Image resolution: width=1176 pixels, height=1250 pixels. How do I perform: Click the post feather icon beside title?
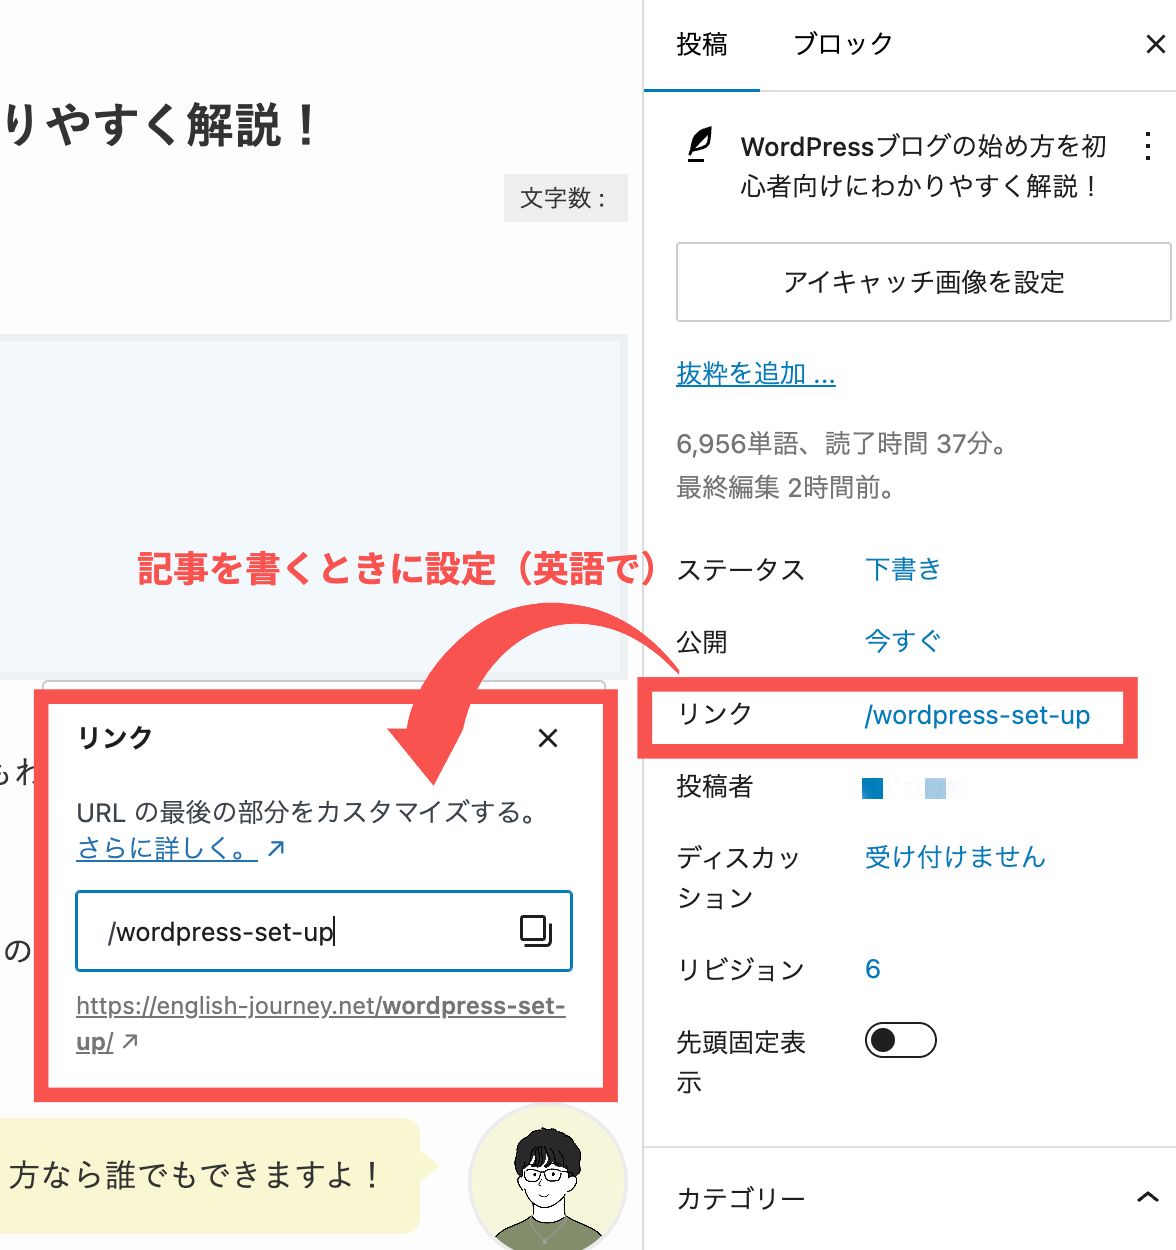700,146
